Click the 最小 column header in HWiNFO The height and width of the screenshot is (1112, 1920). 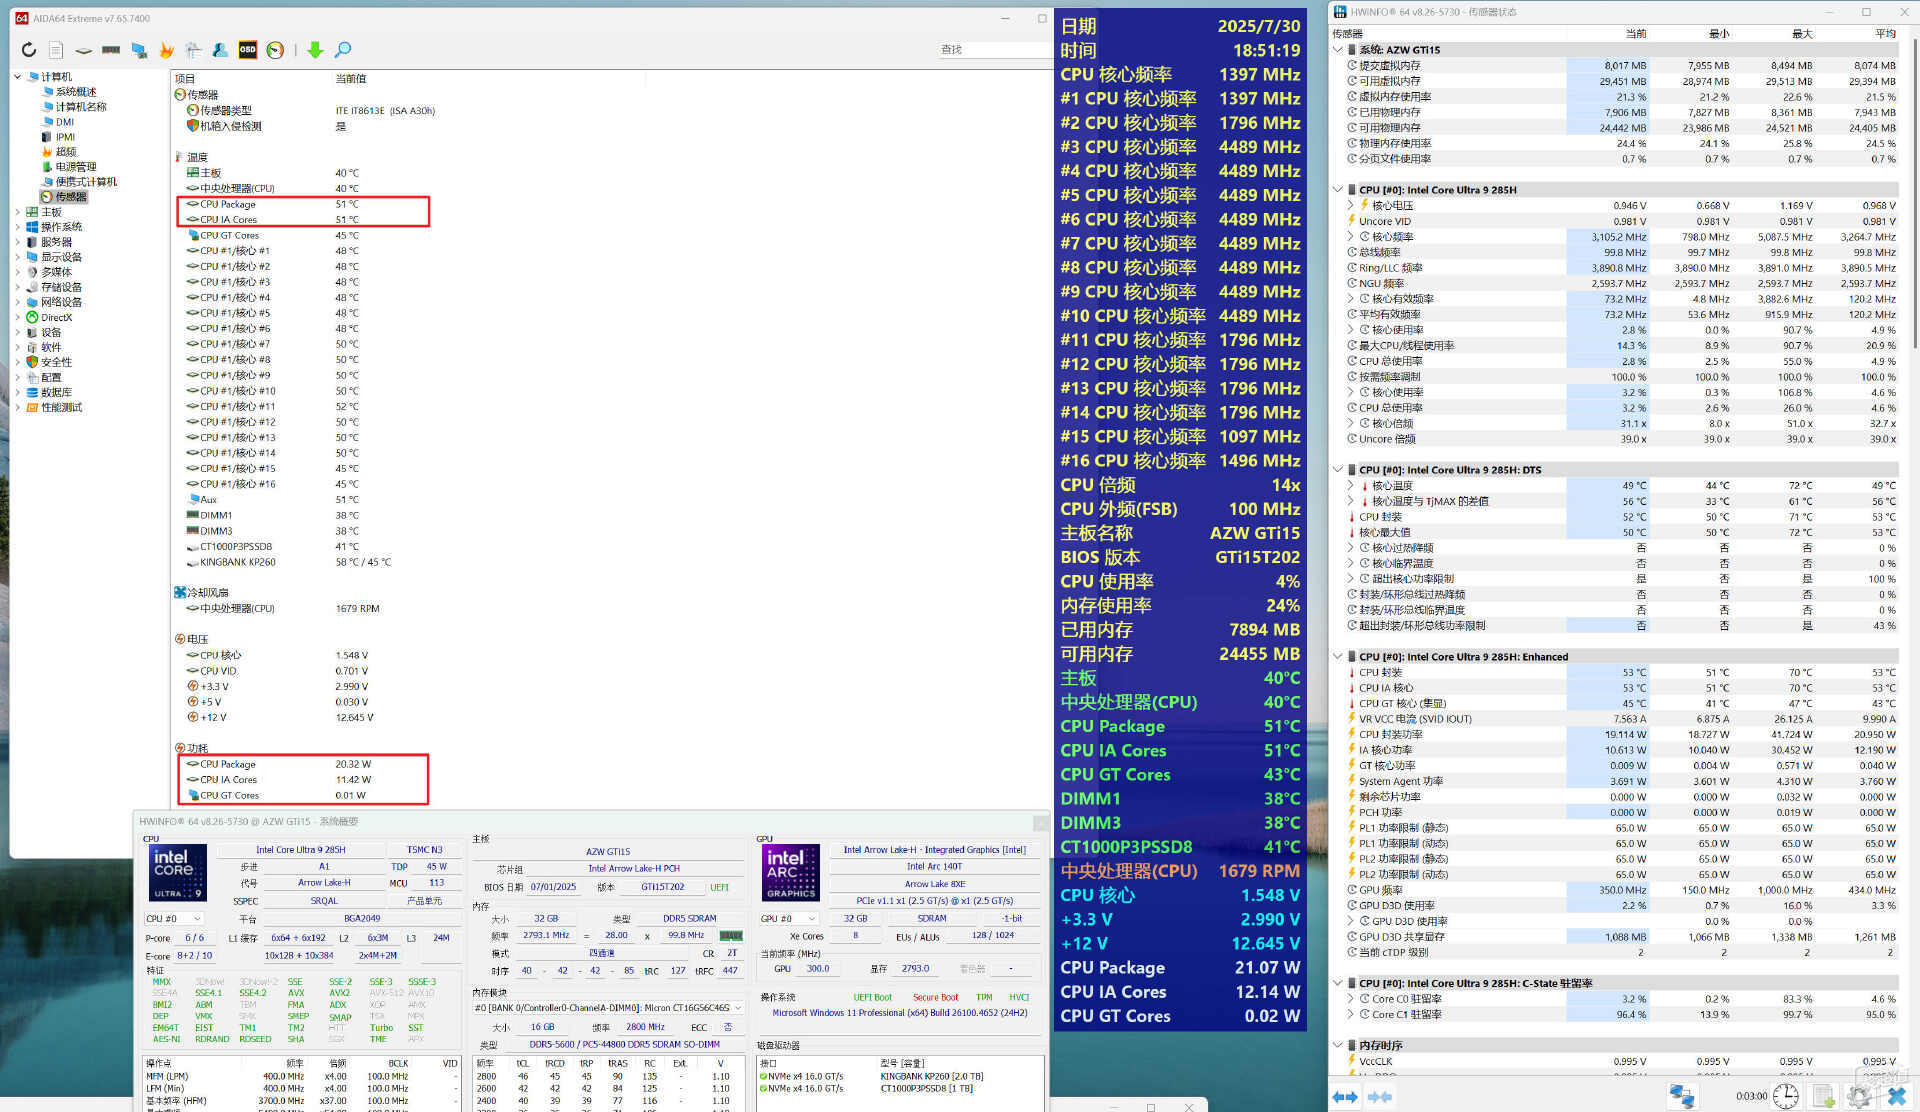coord(1719,33)
